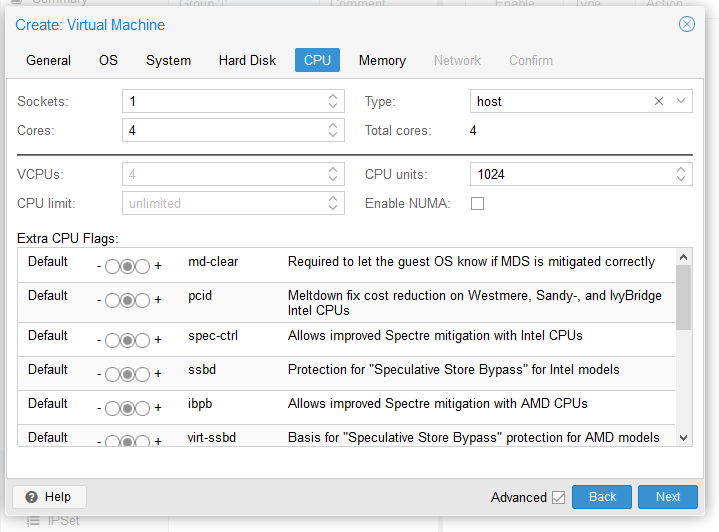Clear the CPU Type value with X
The image size is (719, 532).
[x=658, y=101]
